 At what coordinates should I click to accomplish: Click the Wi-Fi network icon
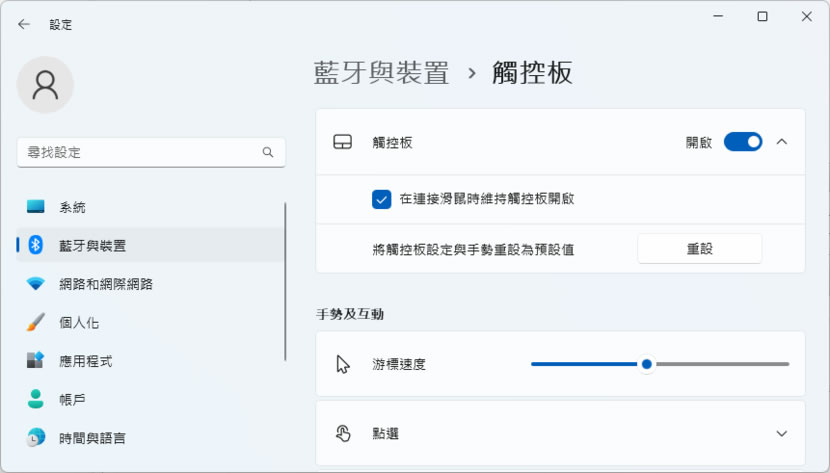[36, 284]
